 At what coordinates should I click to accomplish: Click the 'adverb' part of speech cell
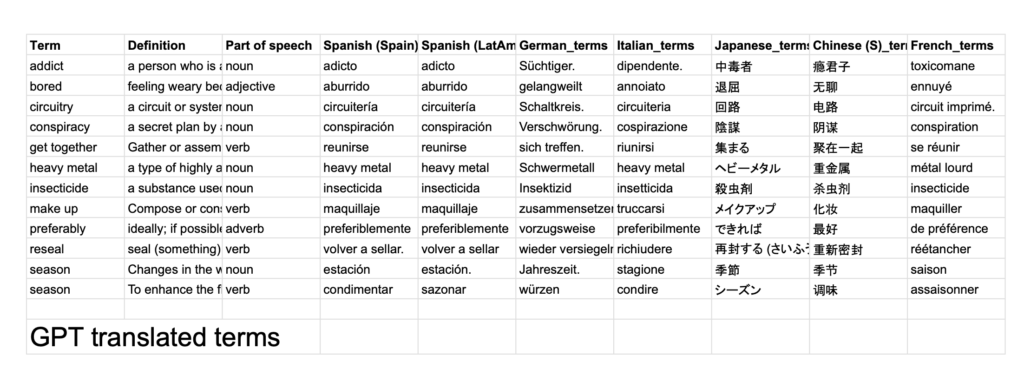[x=271, y=229]
